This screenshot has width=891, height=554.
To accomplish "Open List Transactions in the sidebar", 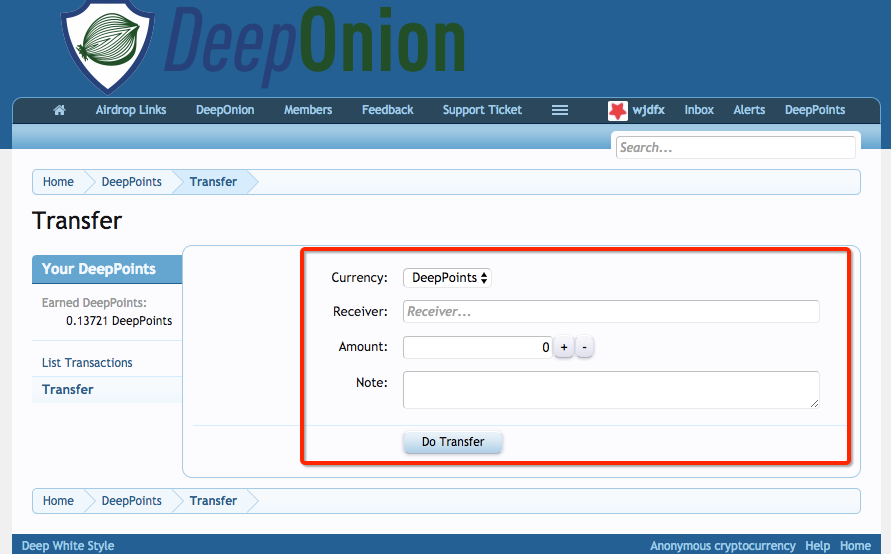I will coord(87,363).
